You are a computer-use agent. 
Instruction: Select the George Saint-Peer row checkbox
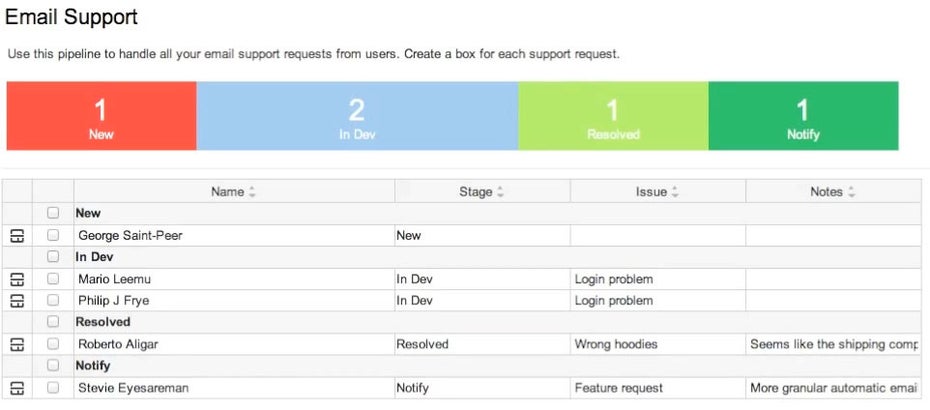53,235
